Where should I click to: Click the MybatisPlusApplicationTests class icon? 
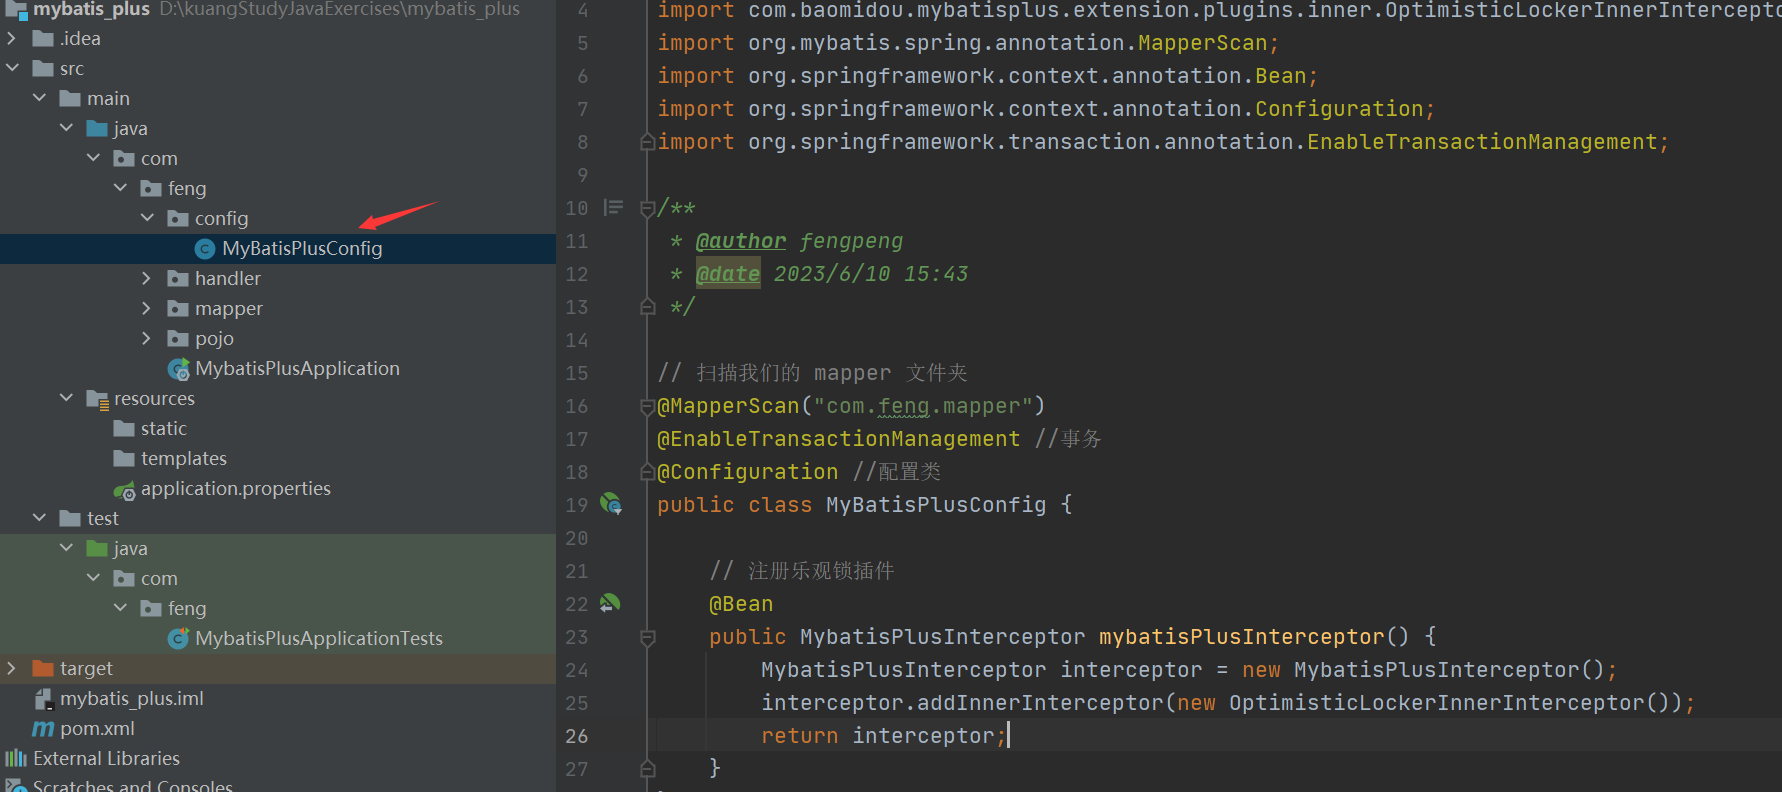[x=179, y=638]
